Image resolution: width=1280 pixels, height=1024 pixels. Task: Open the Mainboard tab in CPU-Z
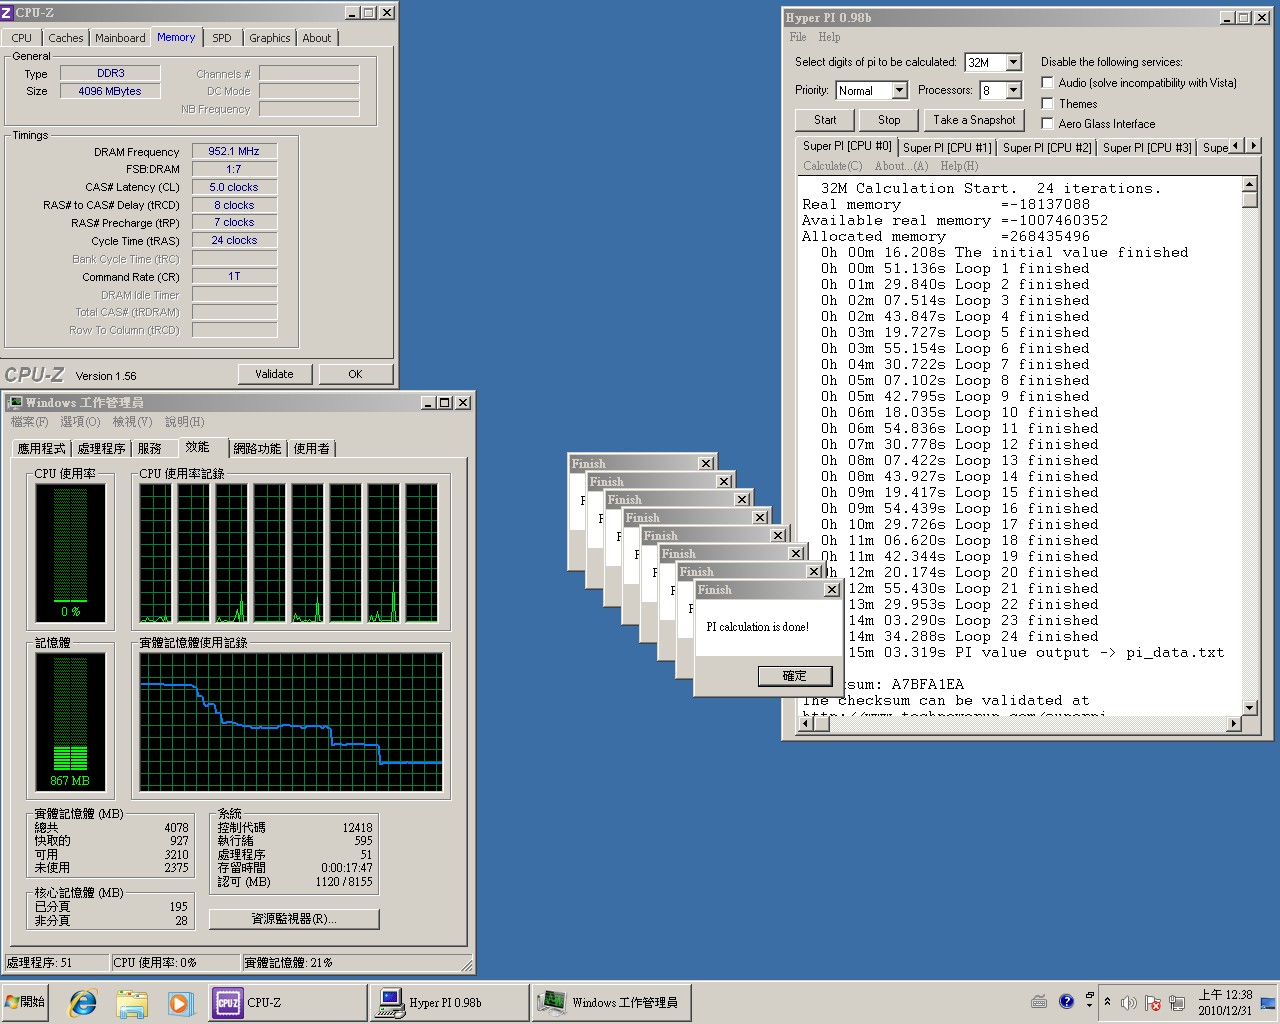[120, 38]
